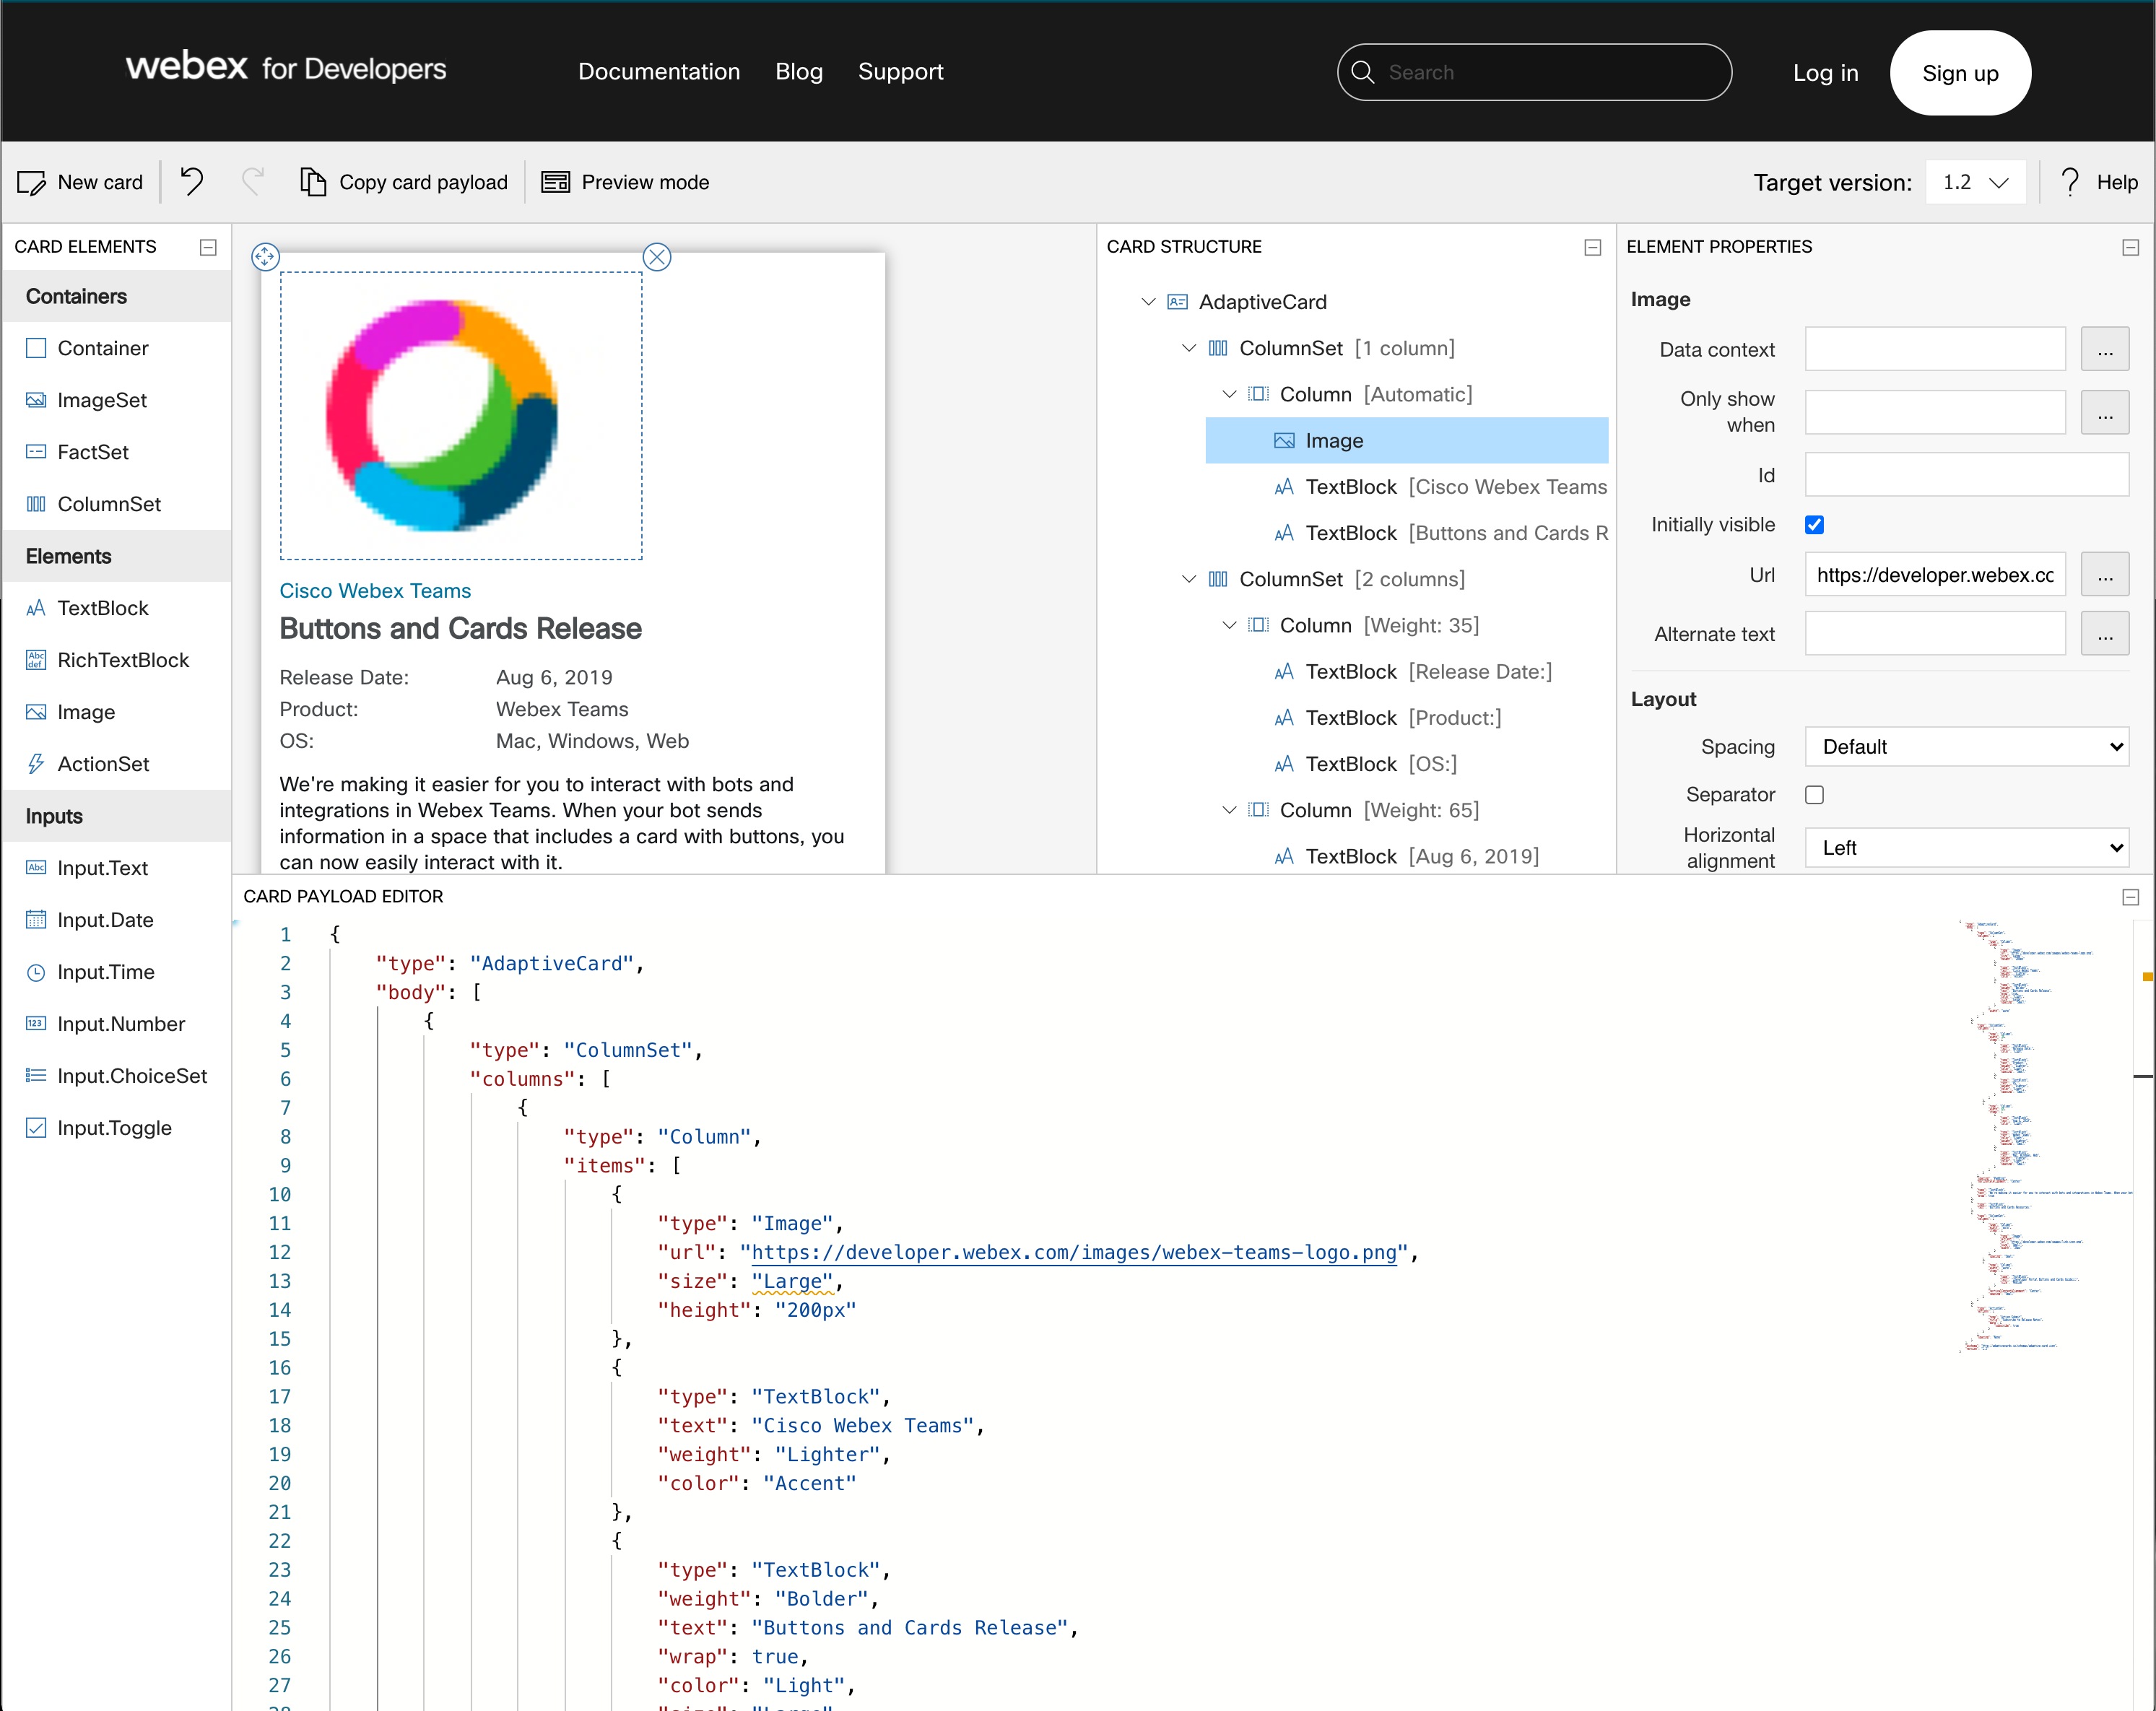Select TextBlock [Aug 6, 2019] node
Viewport: 2156px width, 1711px height.
click(1407, 856)
